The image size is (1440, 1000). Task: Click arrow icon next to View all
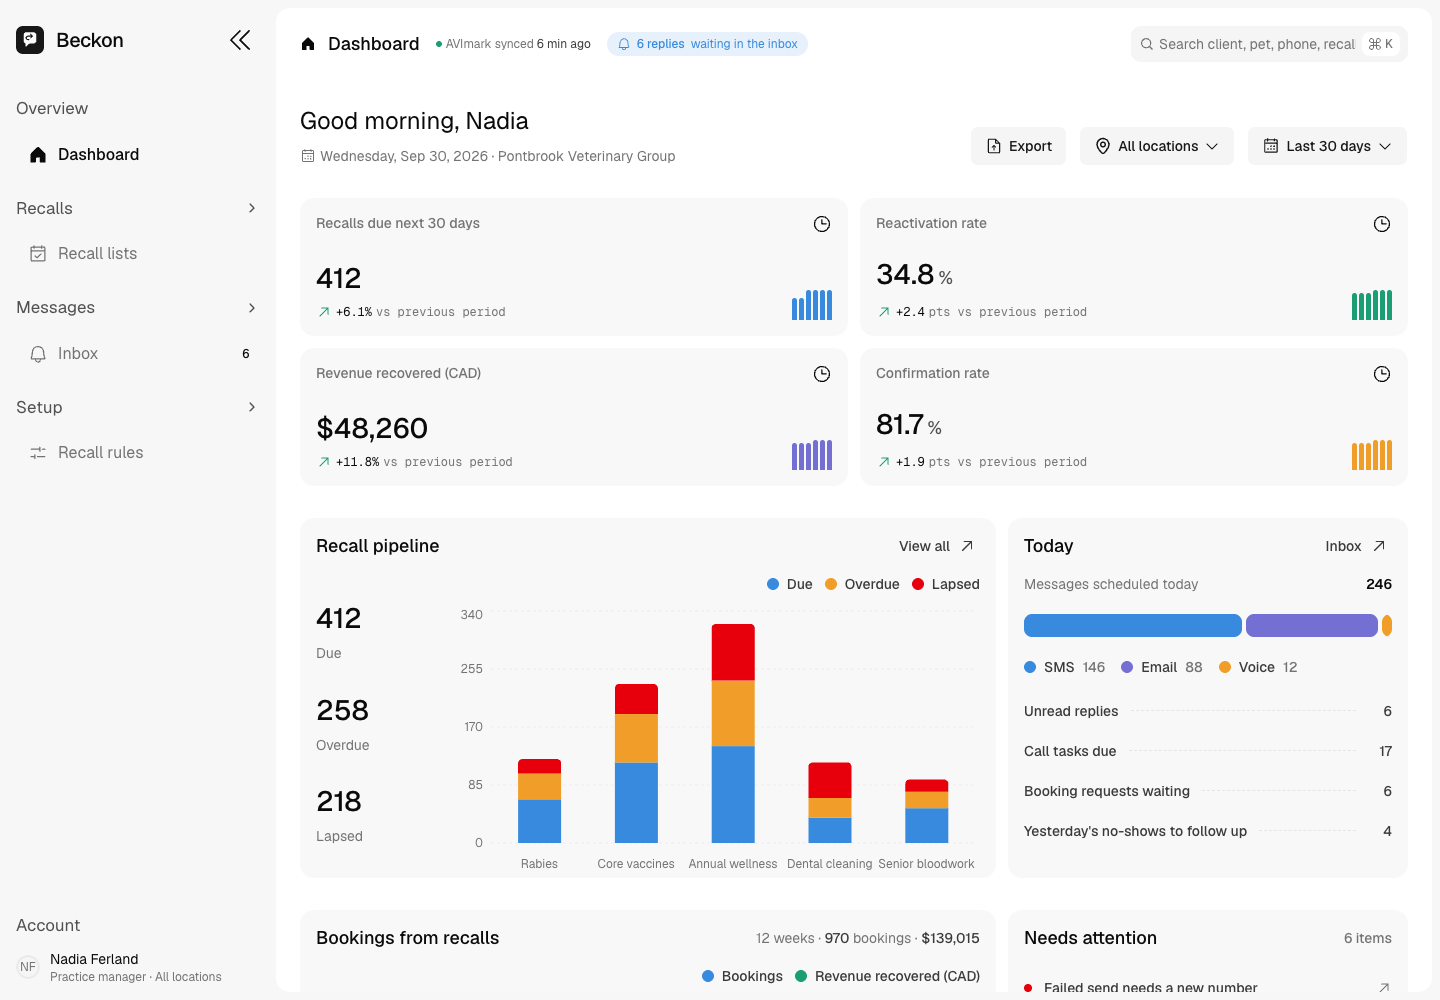coord(967,546)
